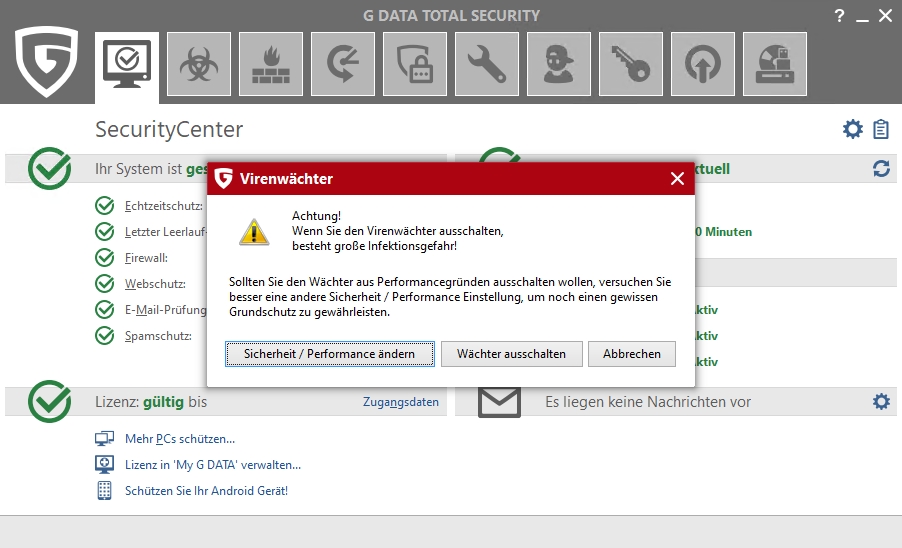This screenshot has width=902, height=548.
Task: Click Sicherheit / Performance ändern button
Action: coord(330,354)
